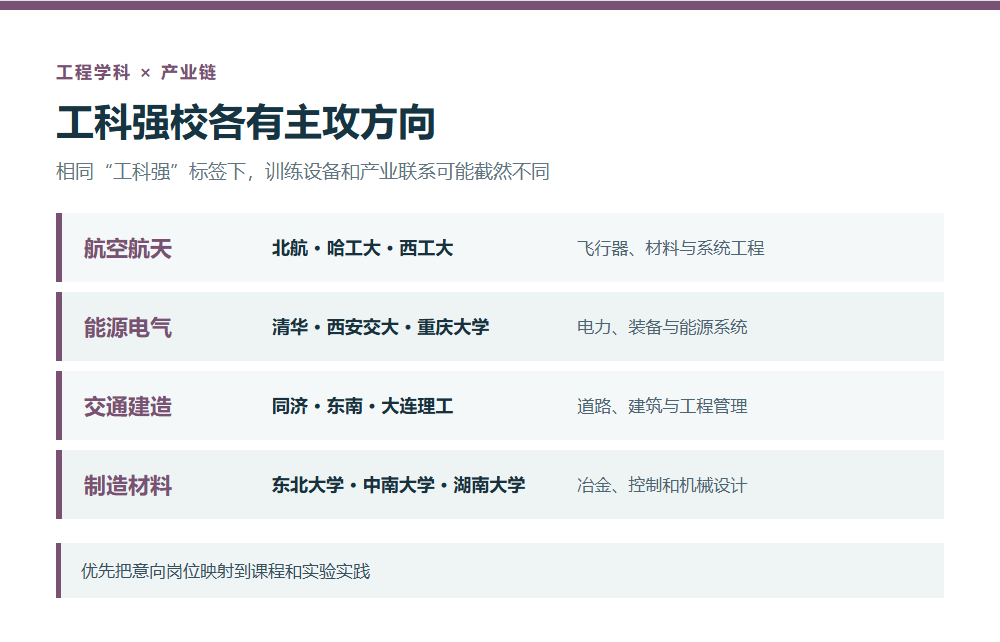
Task: Select the 交通建造 category label
Action: pos(128,407)
